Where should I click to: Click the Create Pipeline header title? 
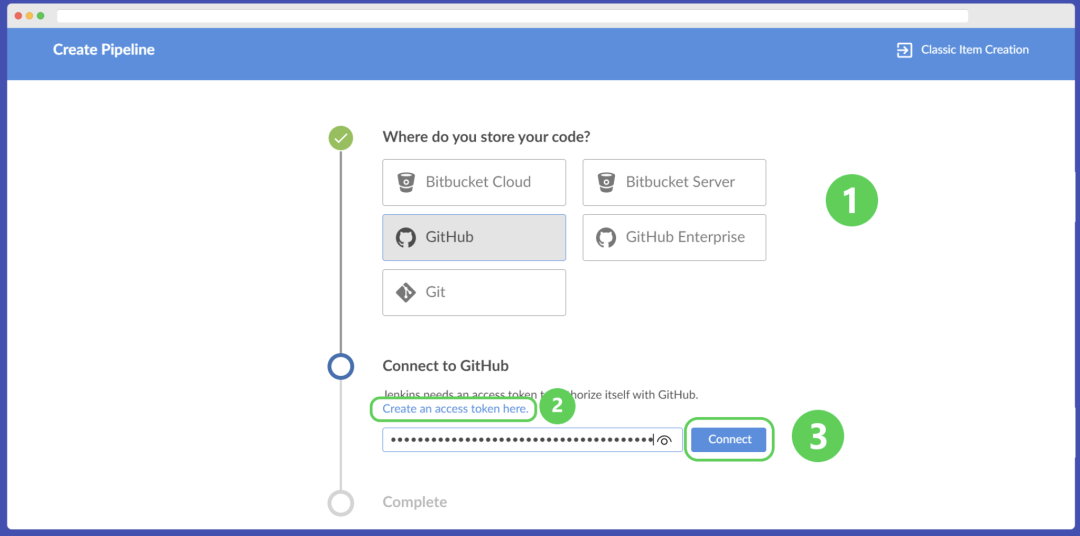click(x=104, y=50)
